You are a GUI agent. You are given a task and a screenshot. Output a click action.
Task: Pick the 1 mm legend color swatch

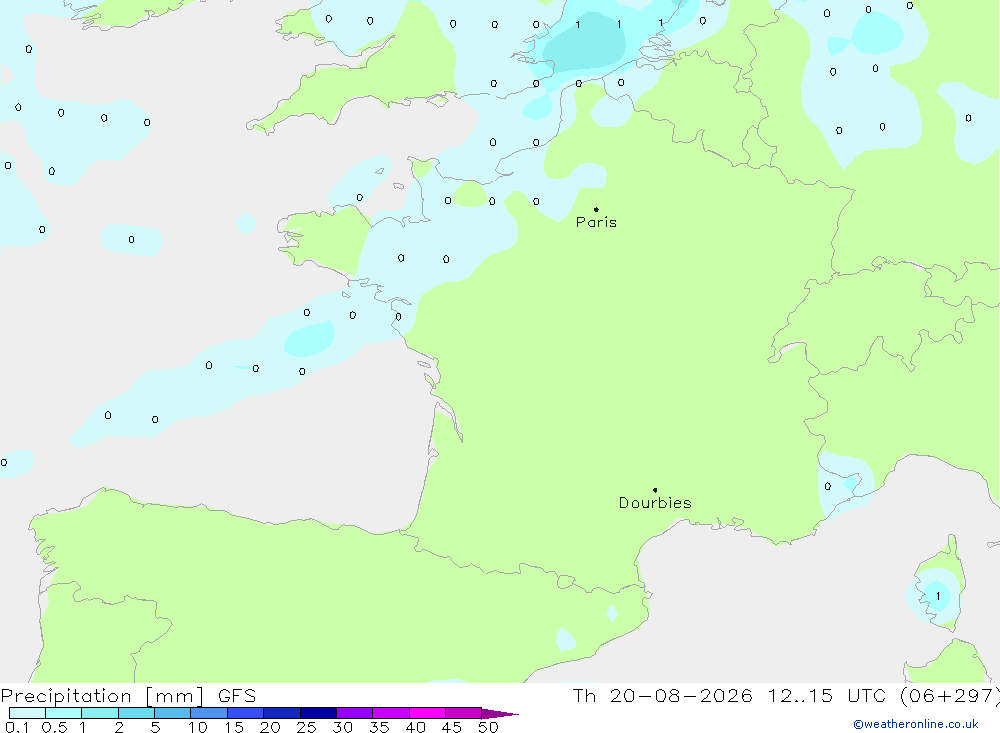(100, 713)
